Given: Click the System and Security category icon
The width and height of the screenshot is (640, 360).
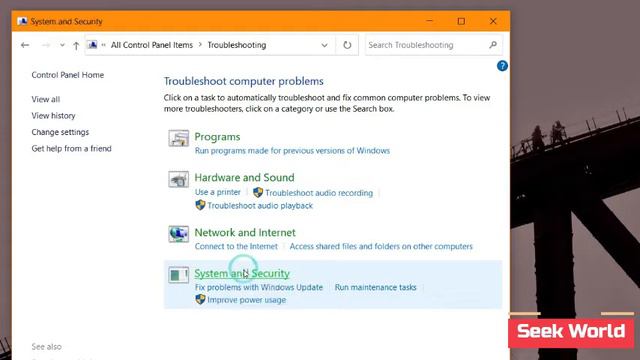Looking at the screenshot, I should tap(178, 275).
